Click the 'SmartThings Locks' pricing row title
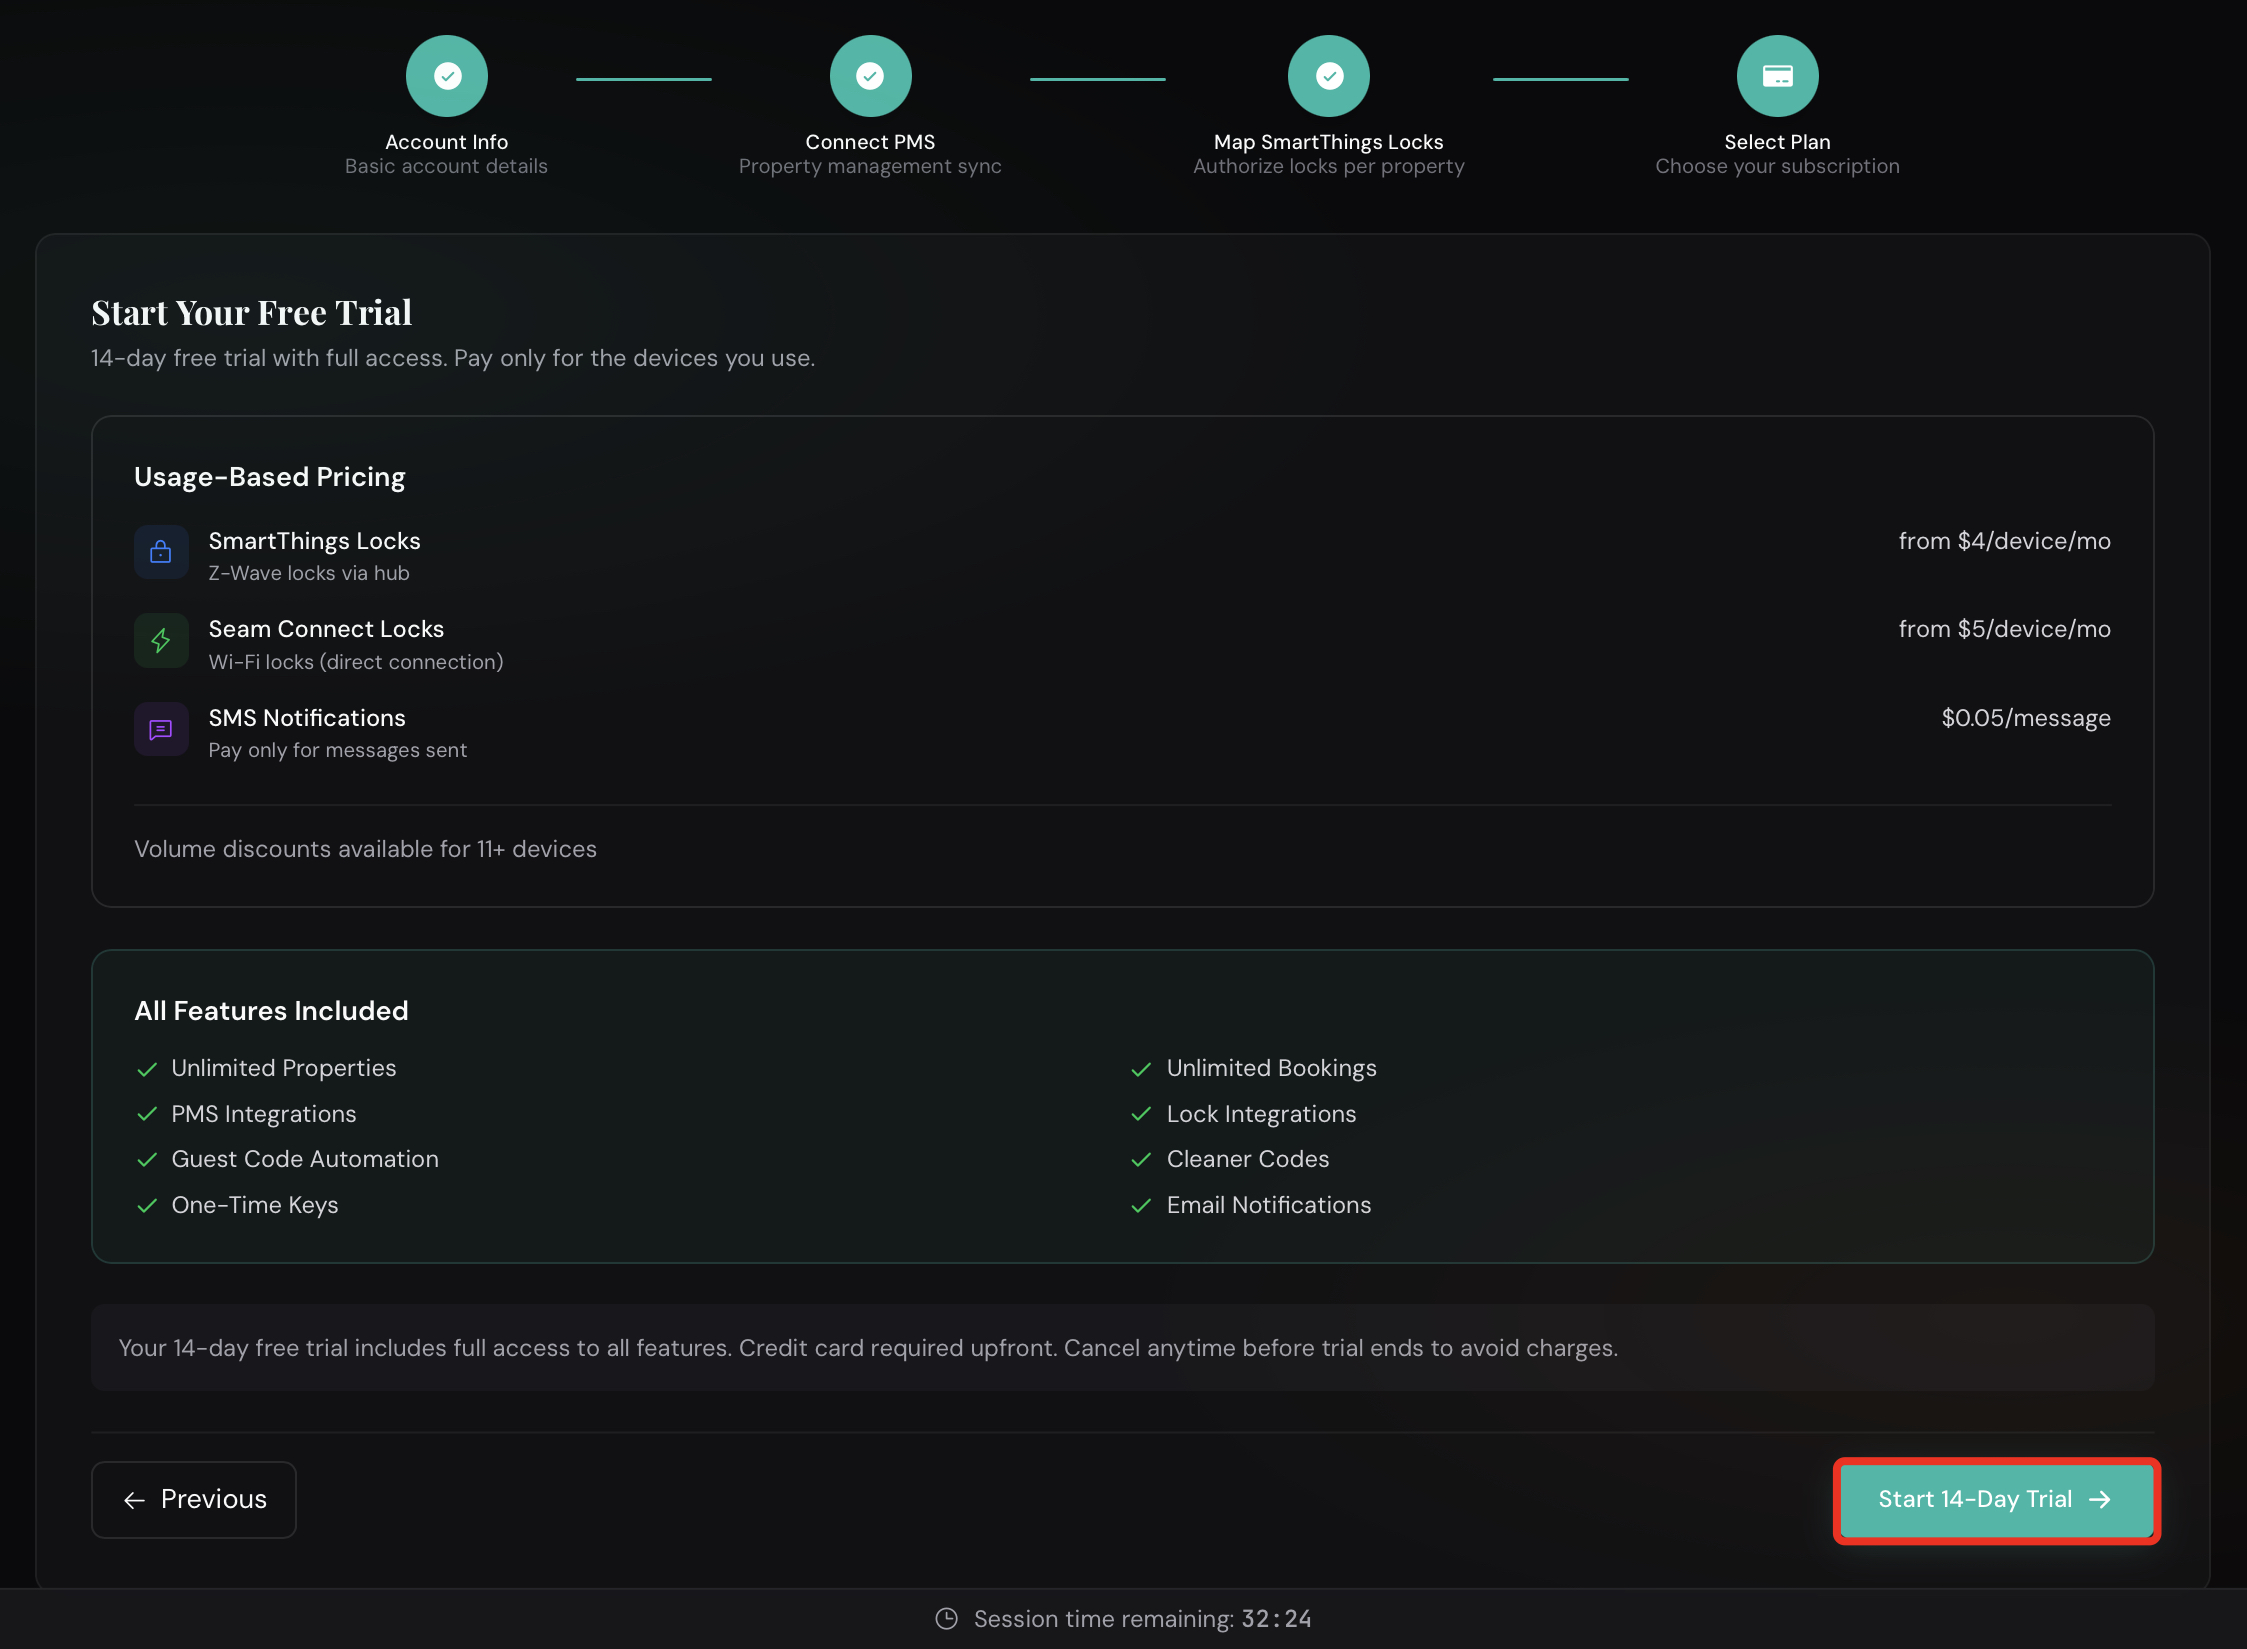The width and height of the screenshot is (2247, 1649). coord(314,541)
